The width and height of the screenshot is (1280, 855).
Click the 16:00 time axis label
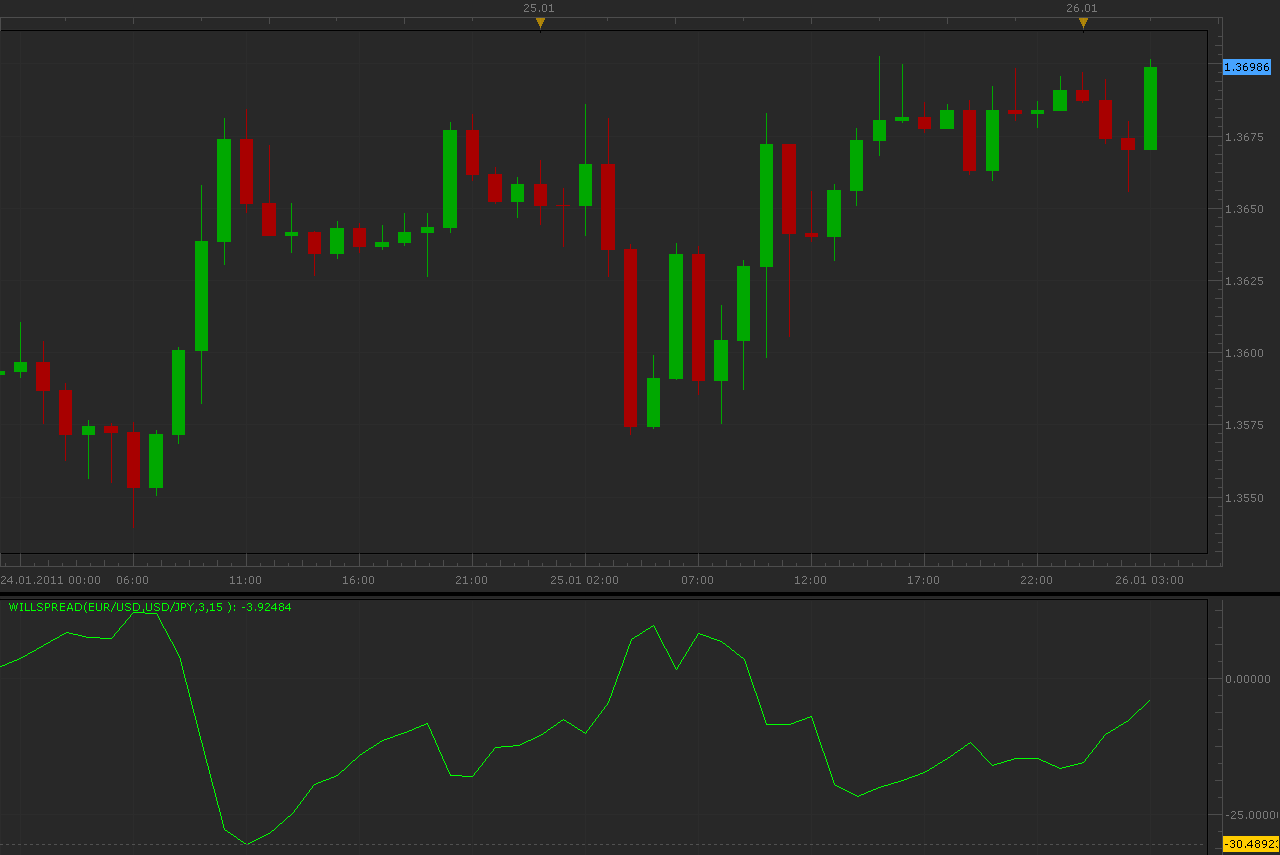pyautogui.click(x=359, y=580)
